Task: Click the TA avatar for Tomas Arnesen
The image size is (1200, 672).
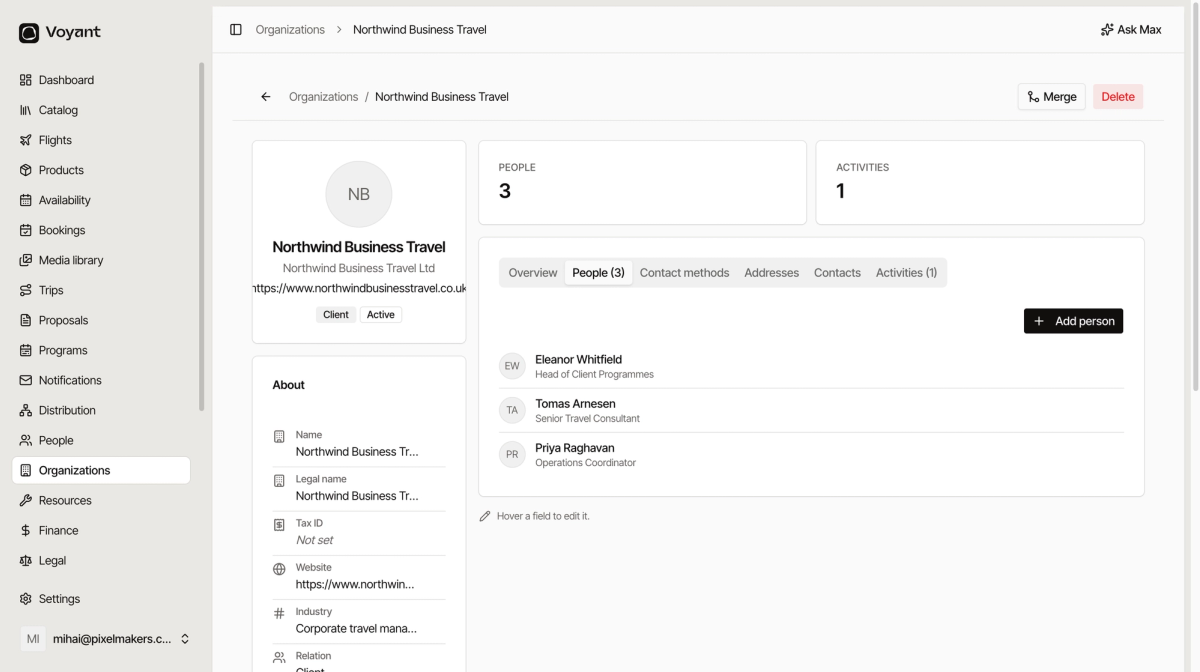Action: pyautogui.click(x=512, y=410)
